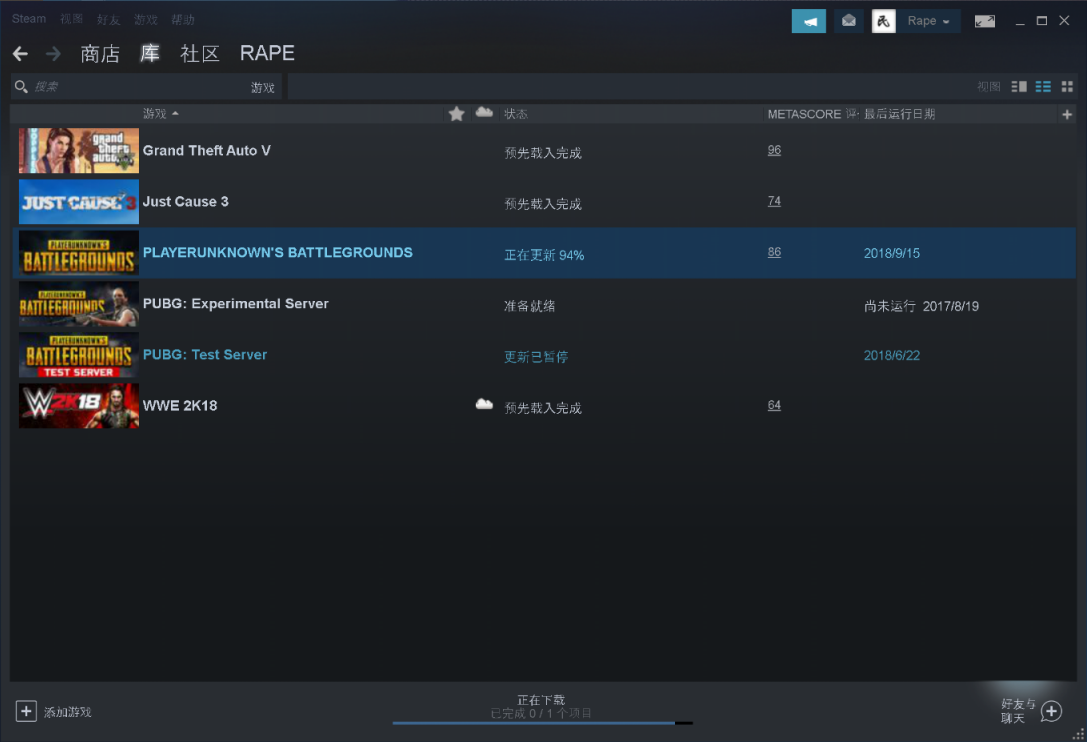This screenshot has height=742, width=1087.
Task: Go forward with the right arrow
Action: [x=53, y=53]
